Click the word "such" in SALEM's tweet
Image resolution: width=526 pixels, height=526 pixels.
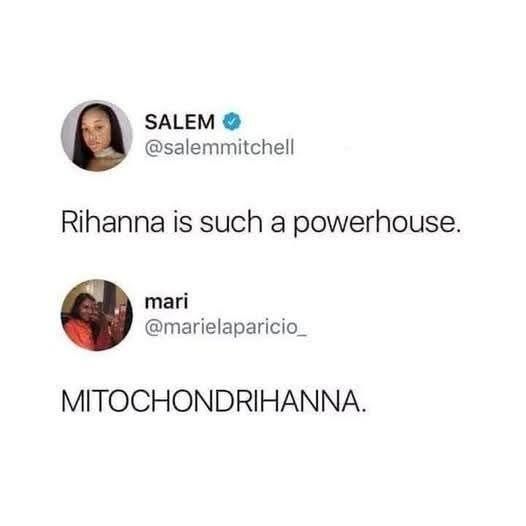tap(231, 222)
